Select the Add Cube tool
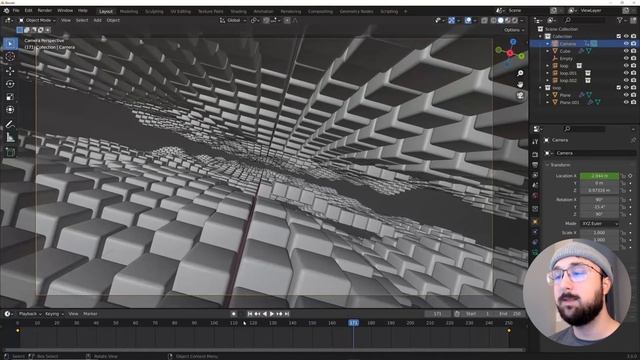The height and width of the screenshot is (360, 640). pyautogui.click(x=10, y=152)
